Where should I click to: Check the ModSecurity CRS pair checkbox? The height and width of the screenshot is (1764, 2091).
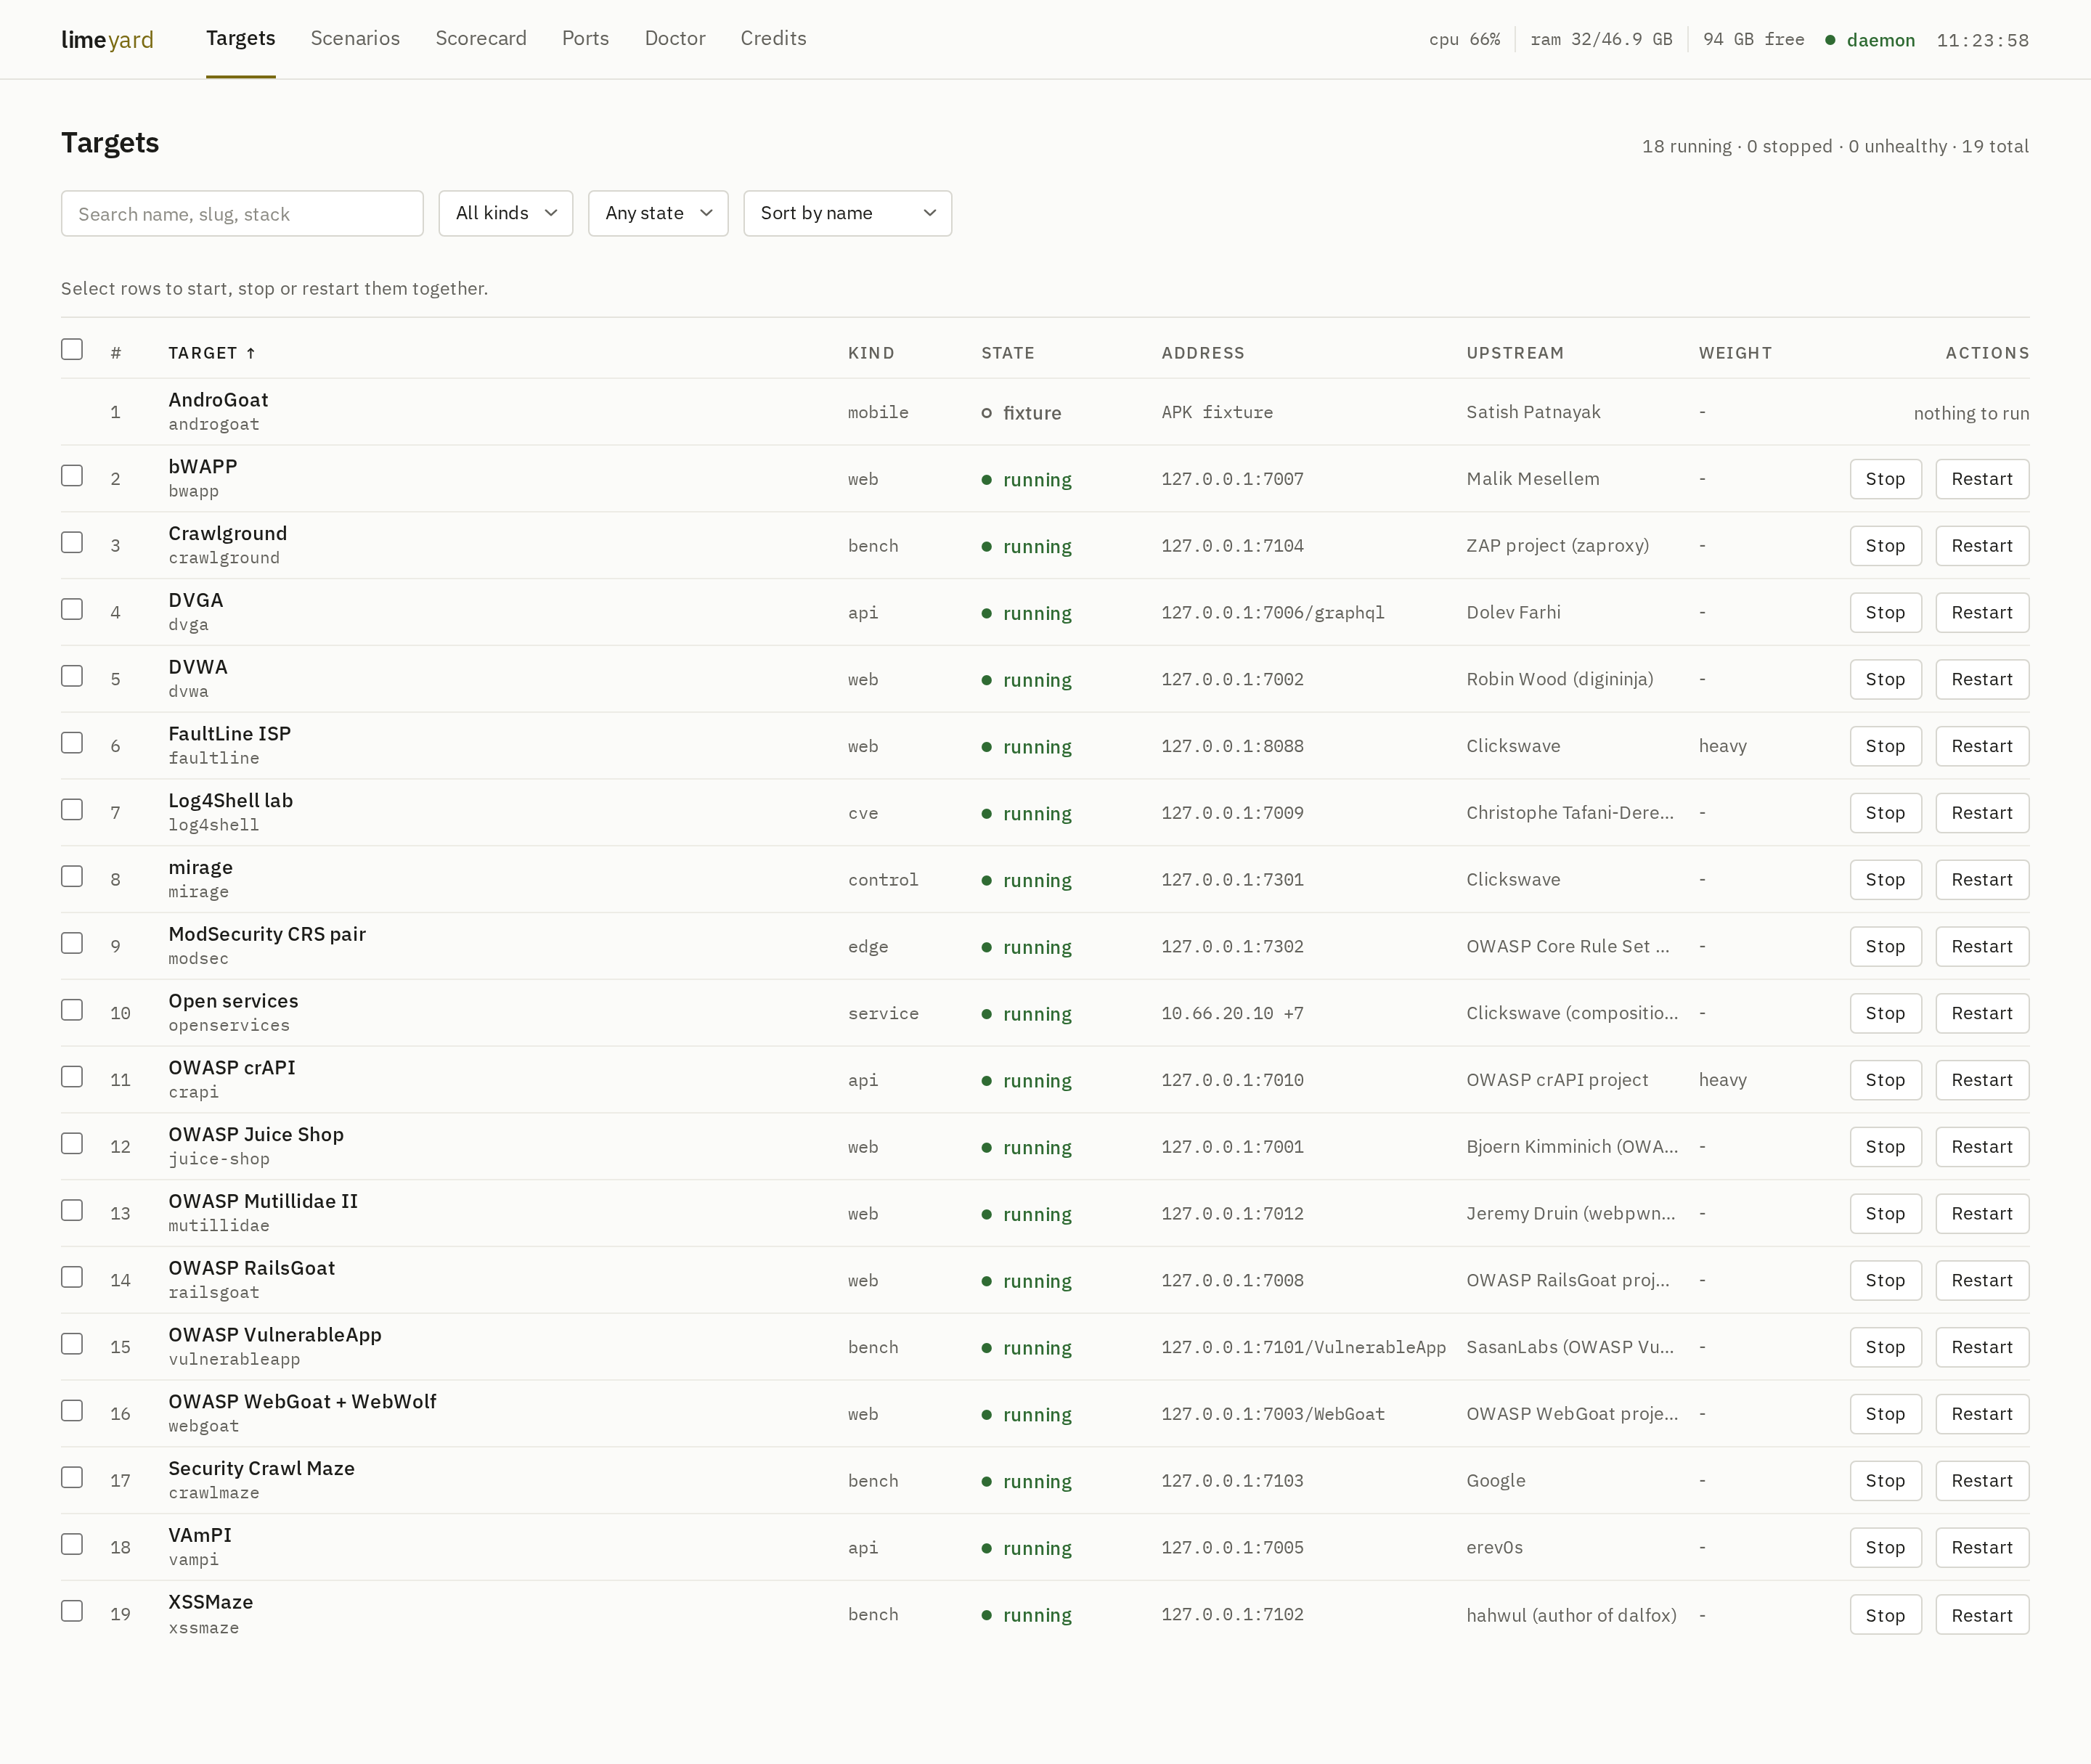(x=72, y=943)
